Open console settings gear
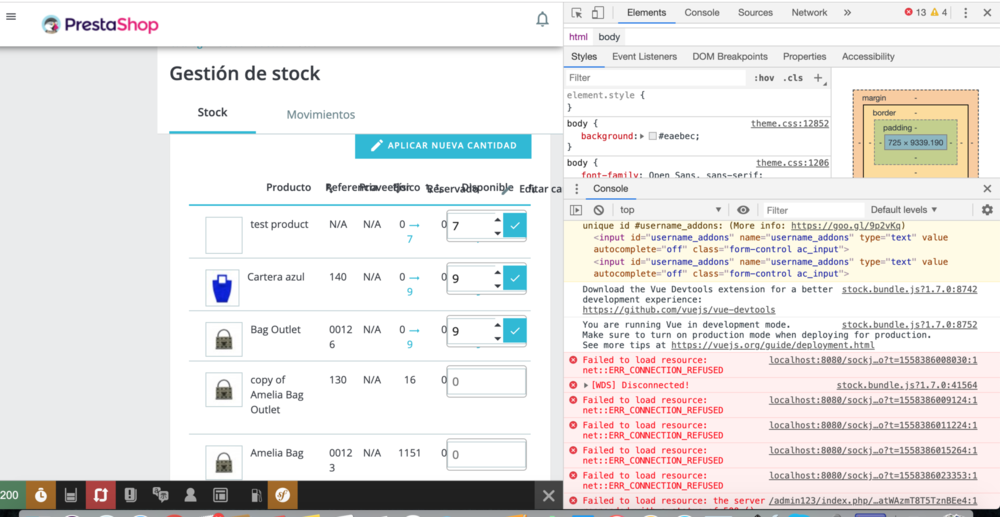This screenshot has height=517, width=1000. (987, 210)
